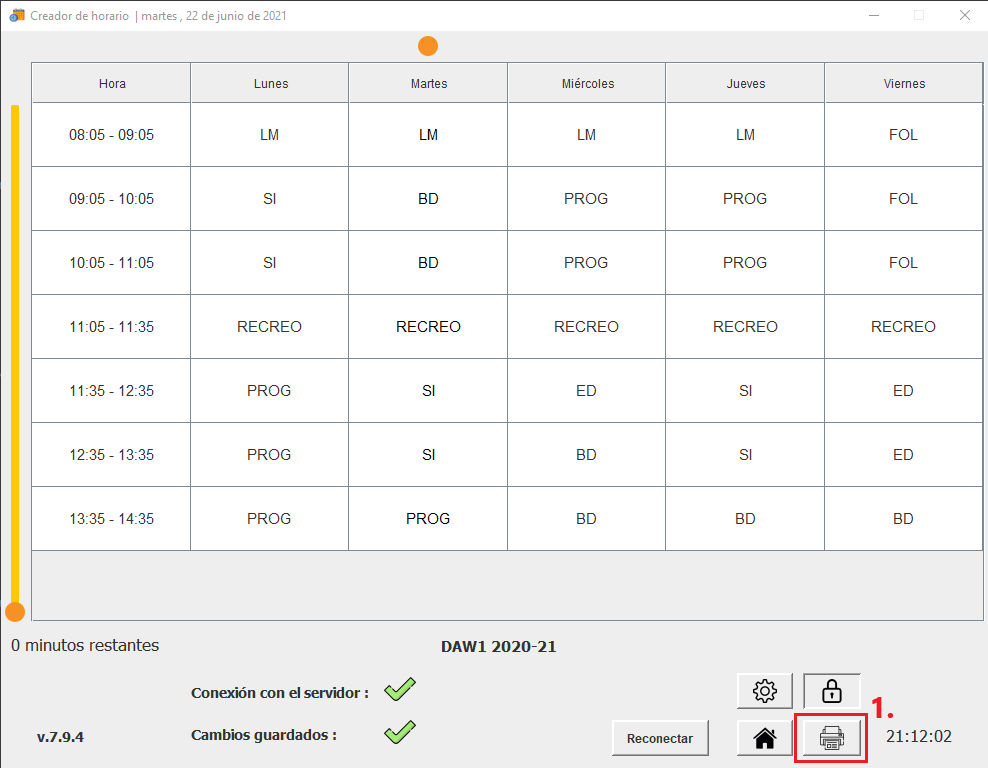Close the Creador de horario window
The height and width of the screenshot is (768, 988).
964,16
